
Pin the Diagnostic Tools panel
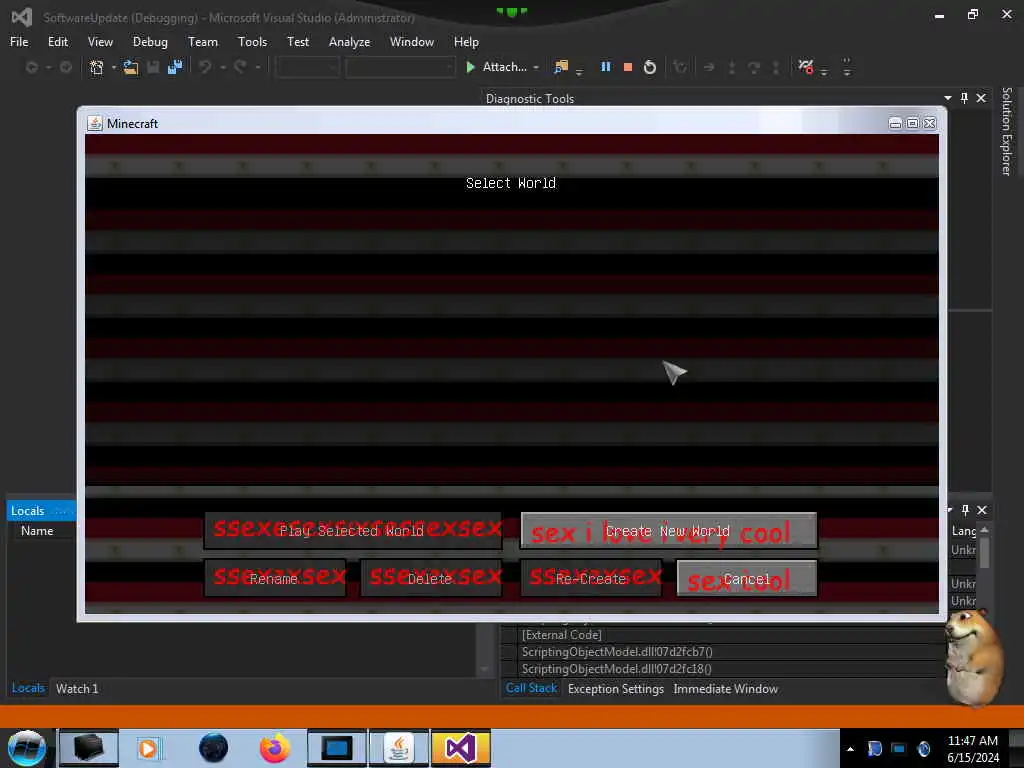pyautogui.click(x=964, y=98)
